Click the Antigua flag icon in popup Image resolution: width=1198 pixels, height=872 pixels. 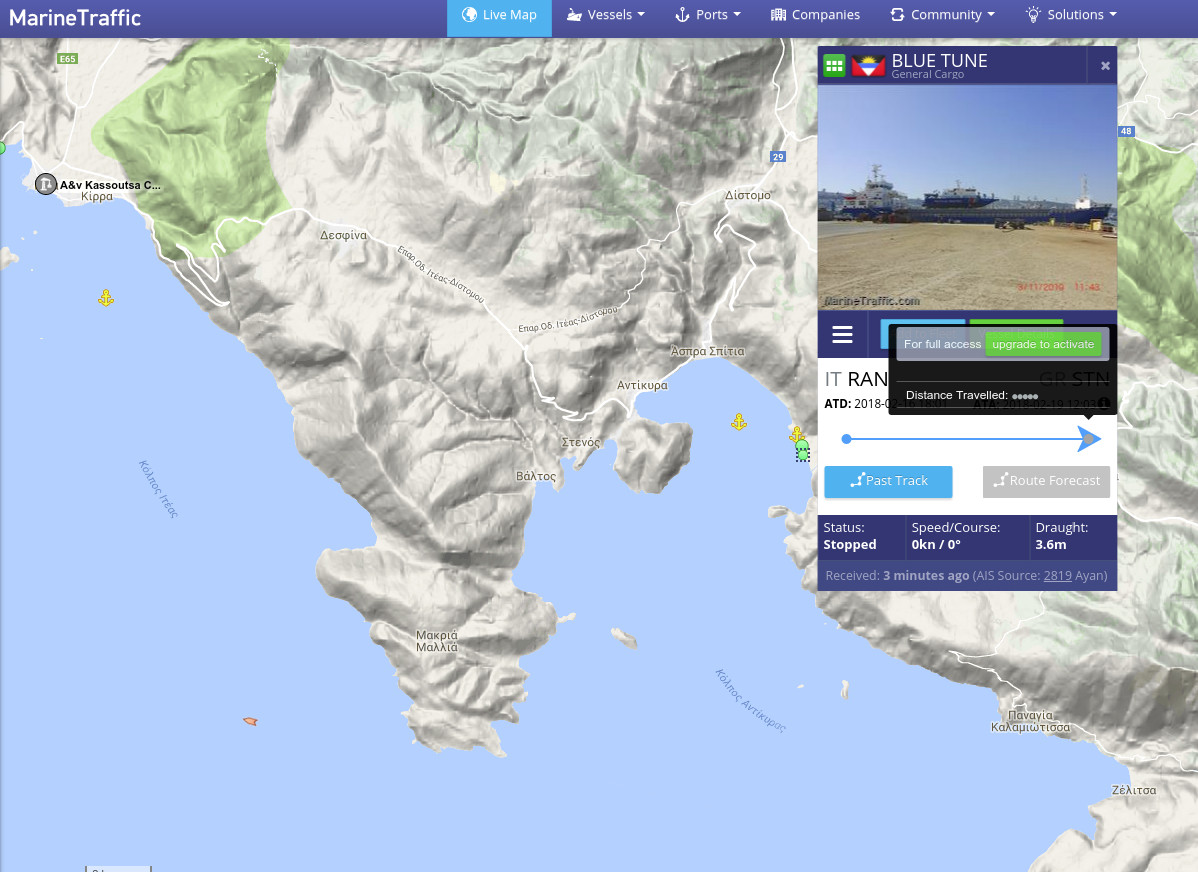tap(868, 66)
